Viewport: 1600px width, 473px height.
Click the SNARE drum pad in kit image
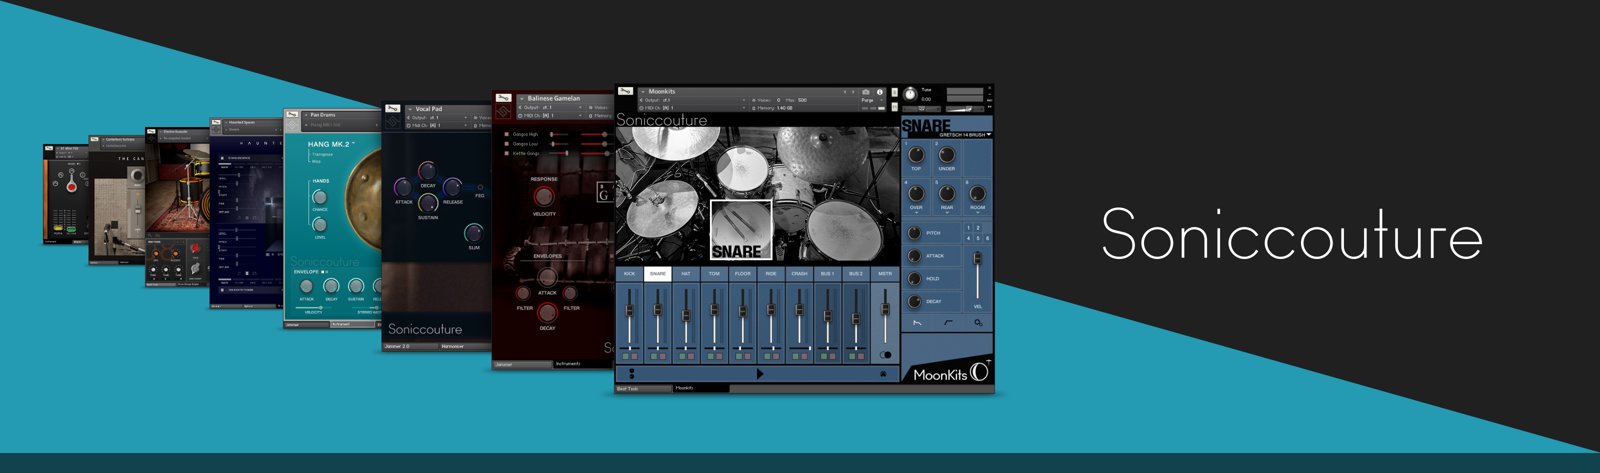pos(740,230)
